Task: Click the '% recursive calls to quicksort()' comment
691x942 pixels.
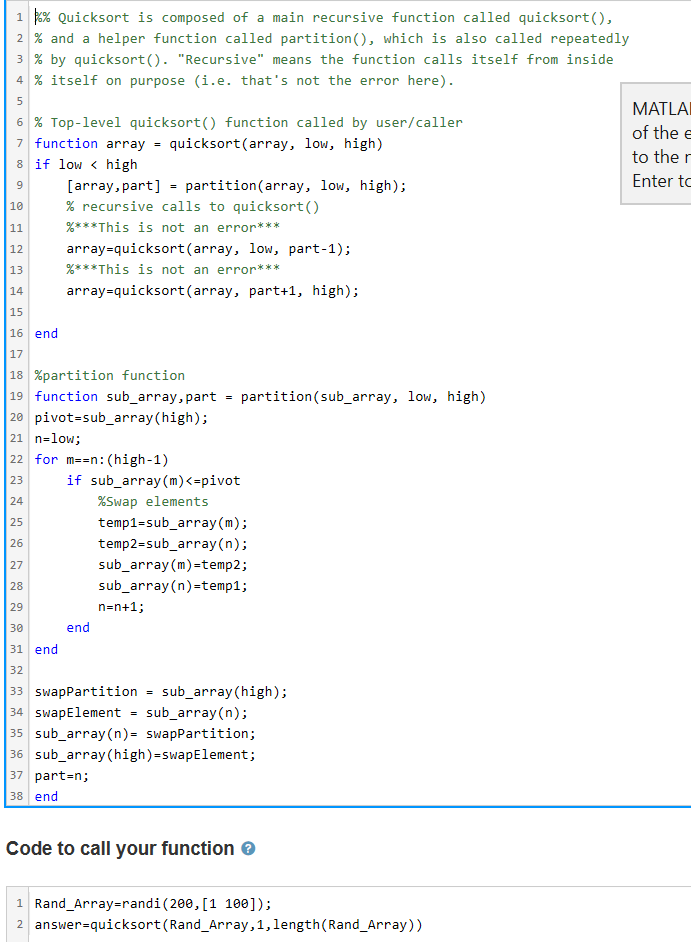Action: (193, 207)
